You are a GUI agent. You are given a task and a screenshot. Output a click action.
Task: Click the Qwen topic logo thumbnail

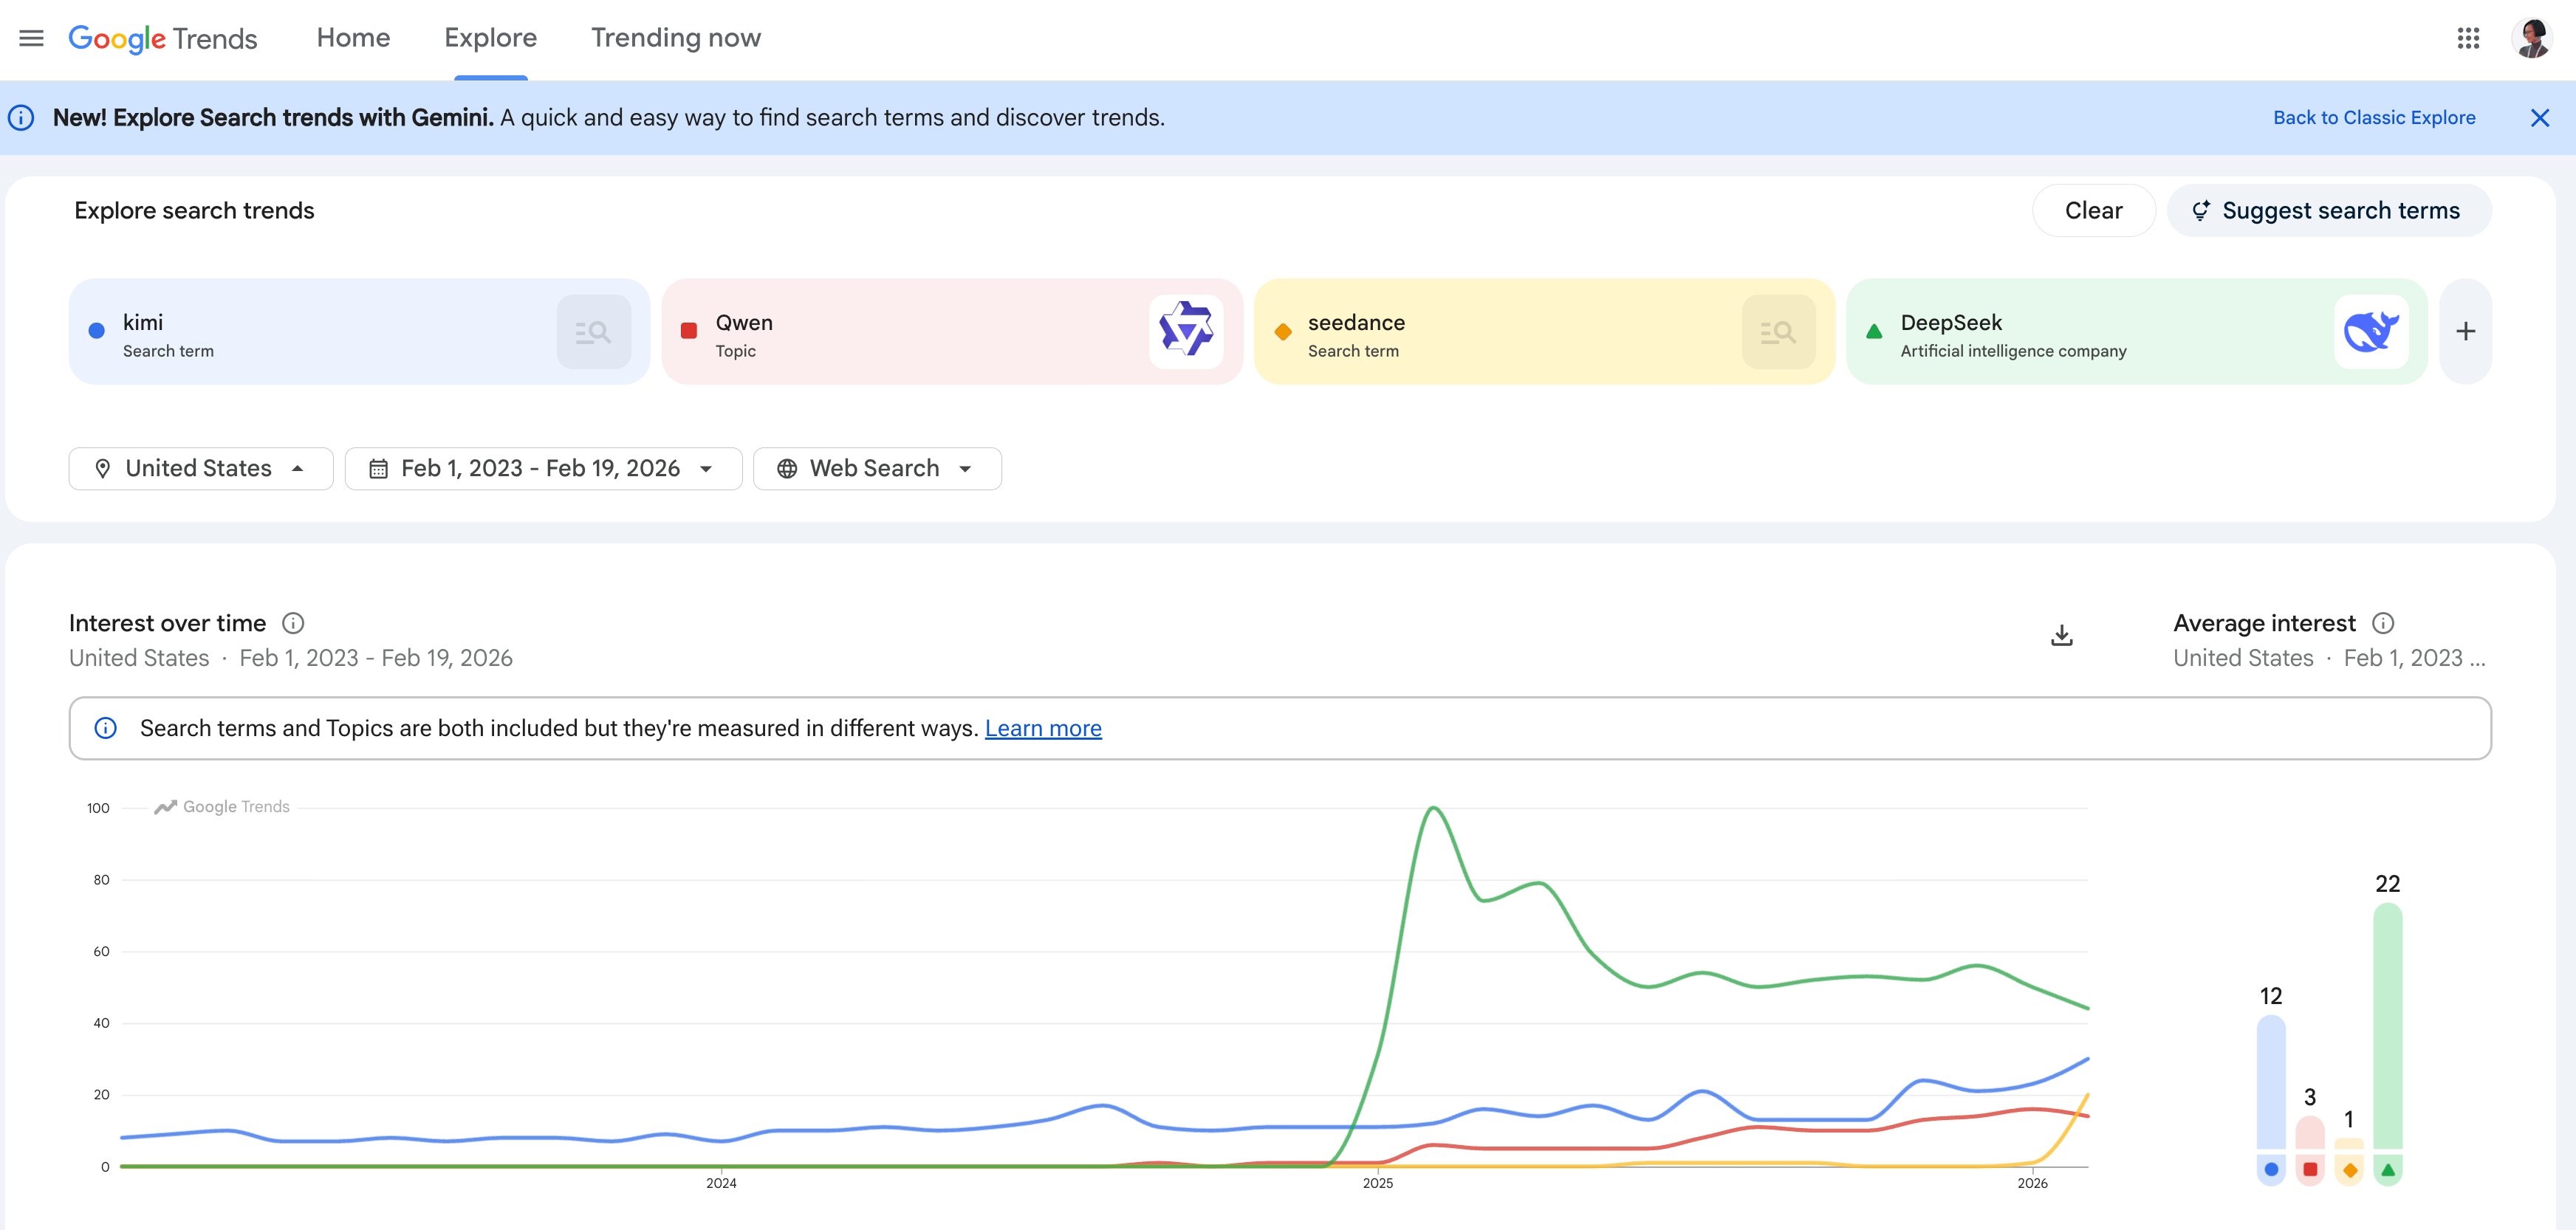click(x=1185, y=332)
